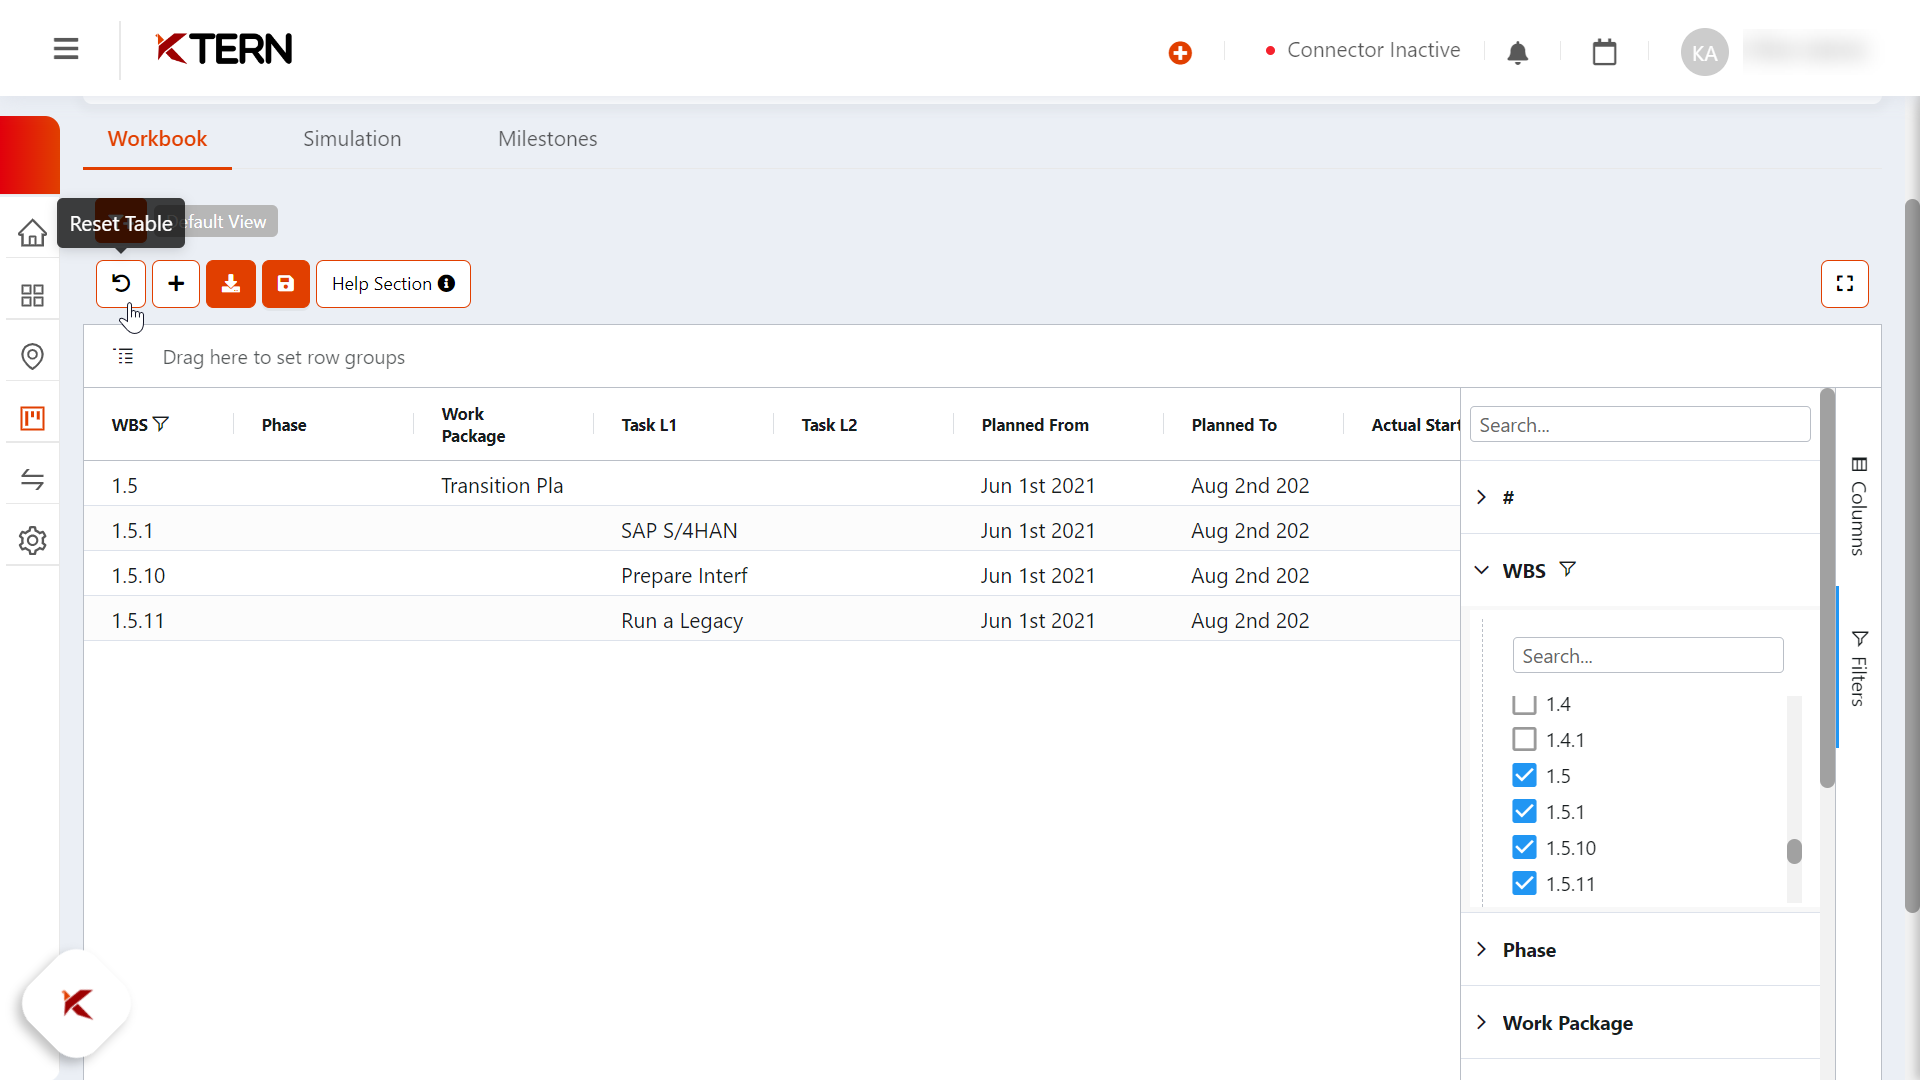Open settings gear in sidebar
1920x1080 pixels.
pos(32,541)
